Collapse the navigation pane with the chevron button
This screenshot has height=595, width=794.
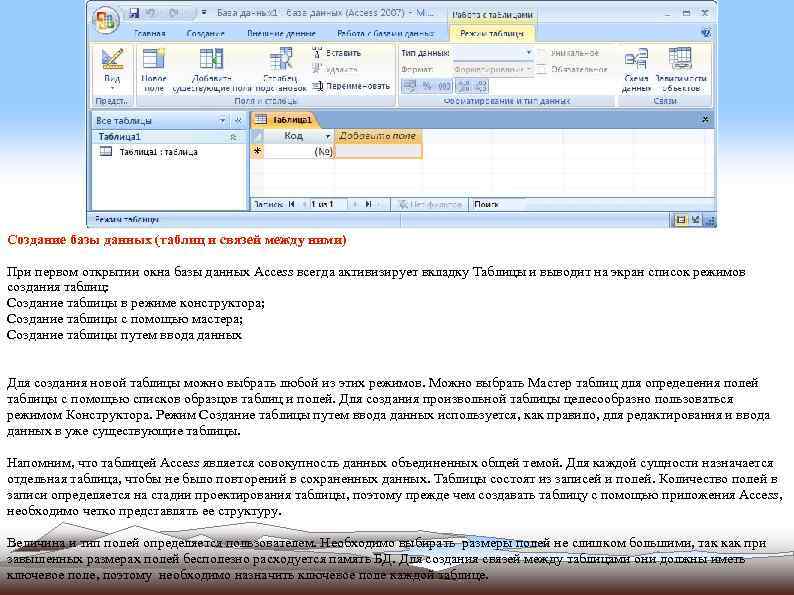238,121
